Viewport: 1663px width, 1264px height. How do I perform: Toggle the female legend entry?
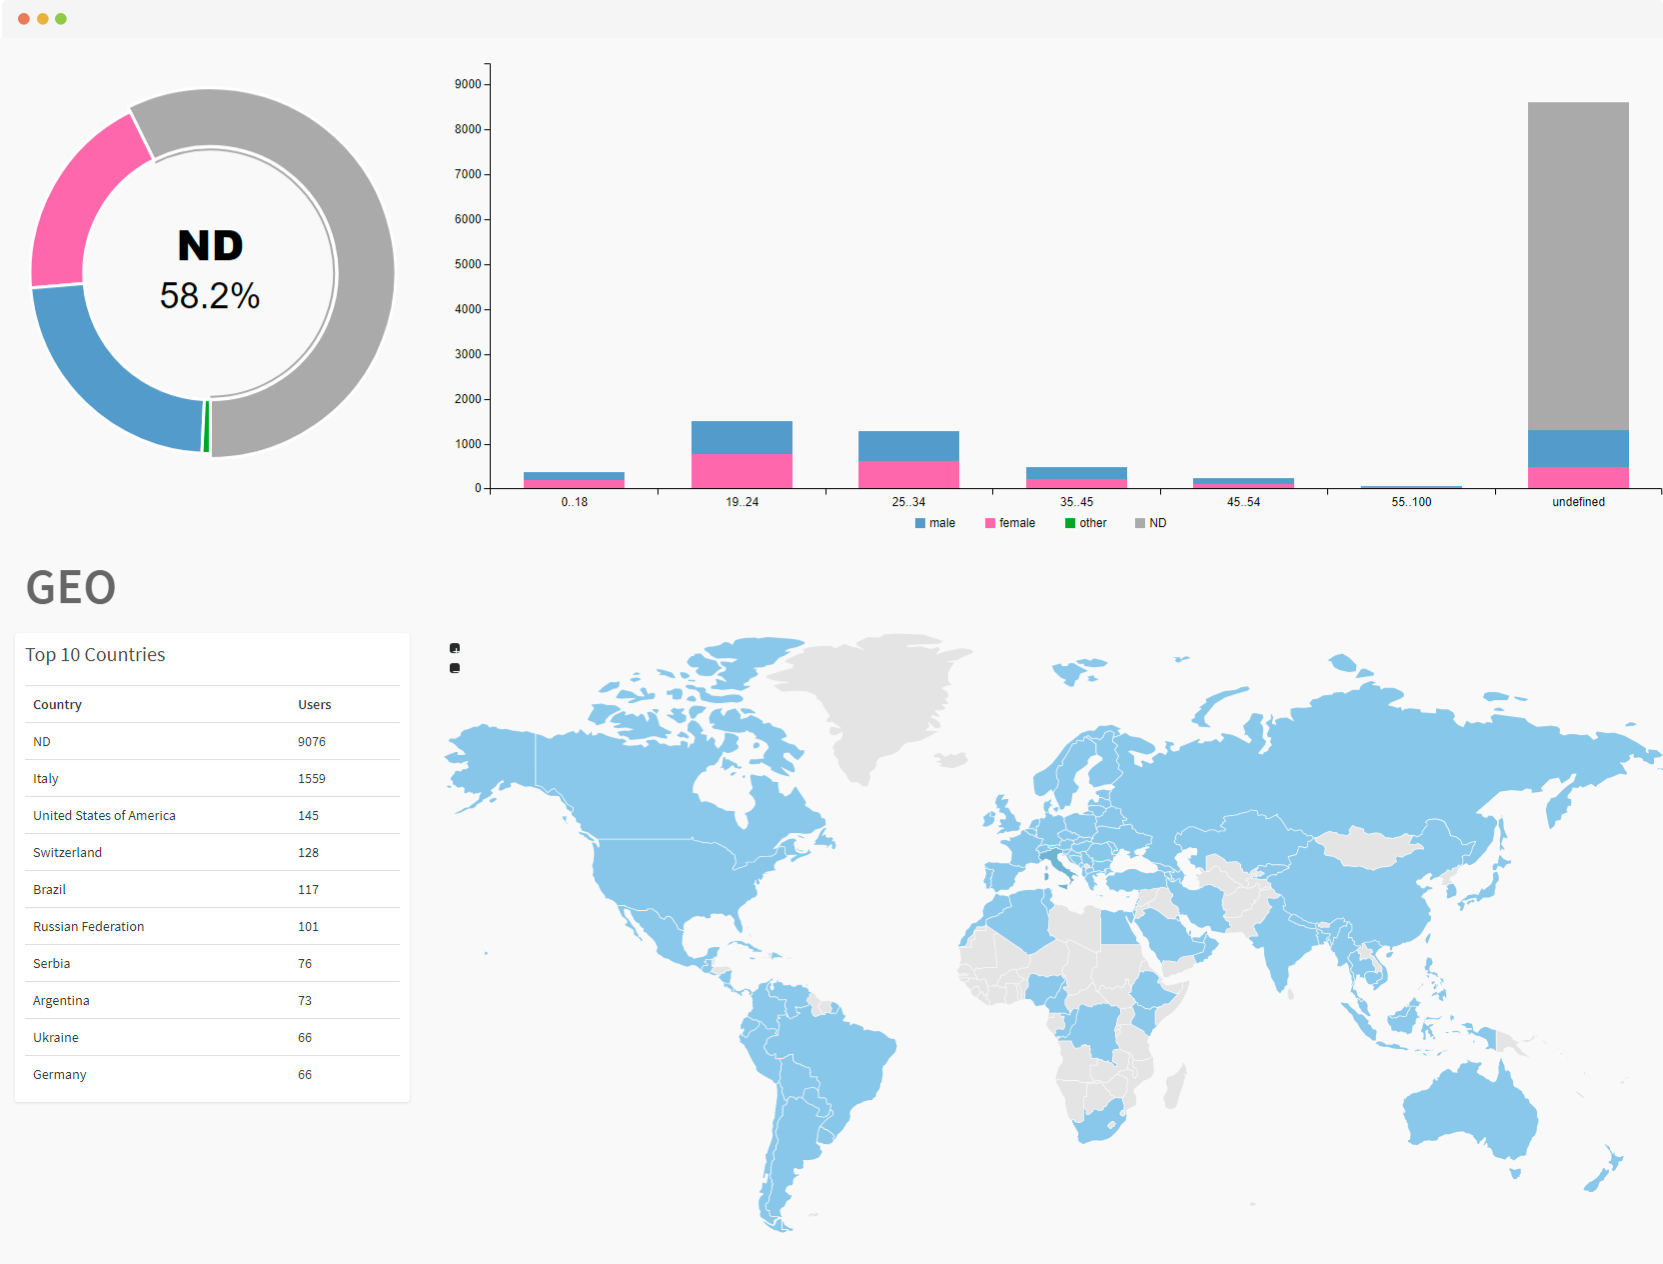pos(1010,523)
